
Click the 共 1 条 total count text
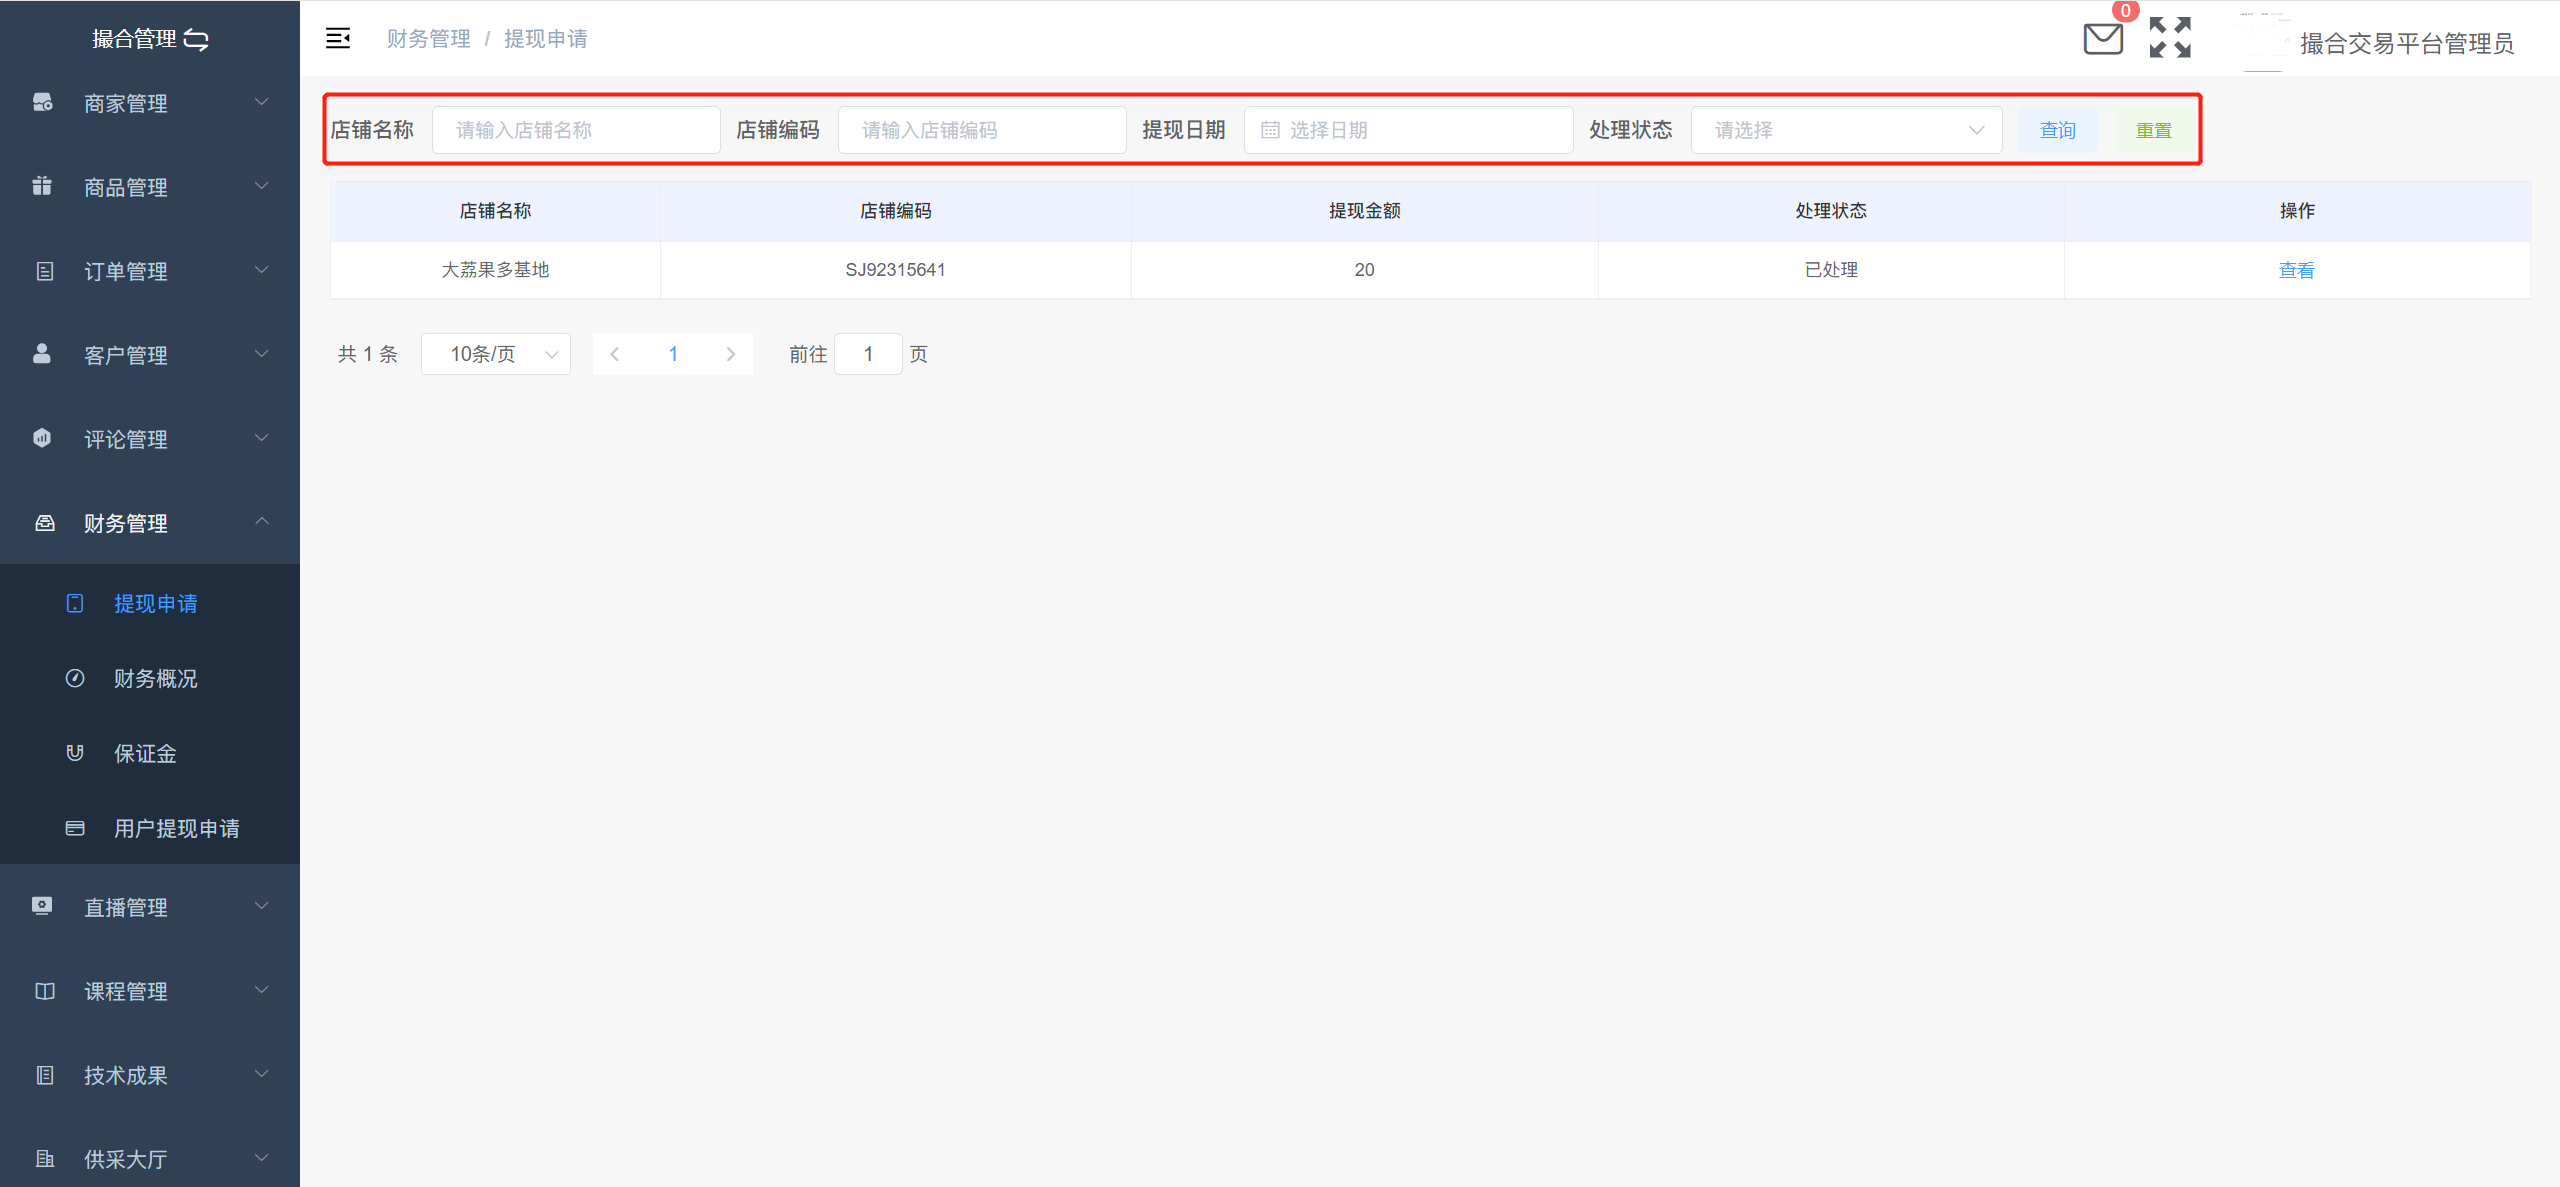368,354
